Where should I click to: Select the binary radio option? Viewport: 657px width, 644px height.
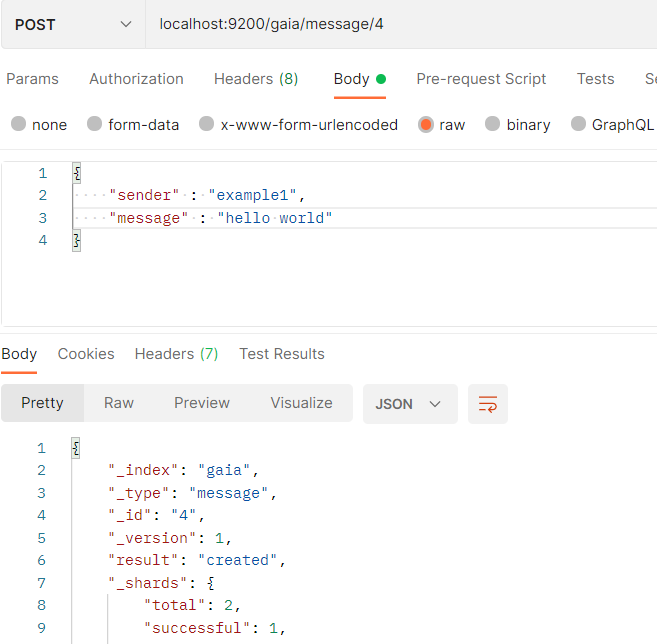pyautogui.click(x=517, y=124)
